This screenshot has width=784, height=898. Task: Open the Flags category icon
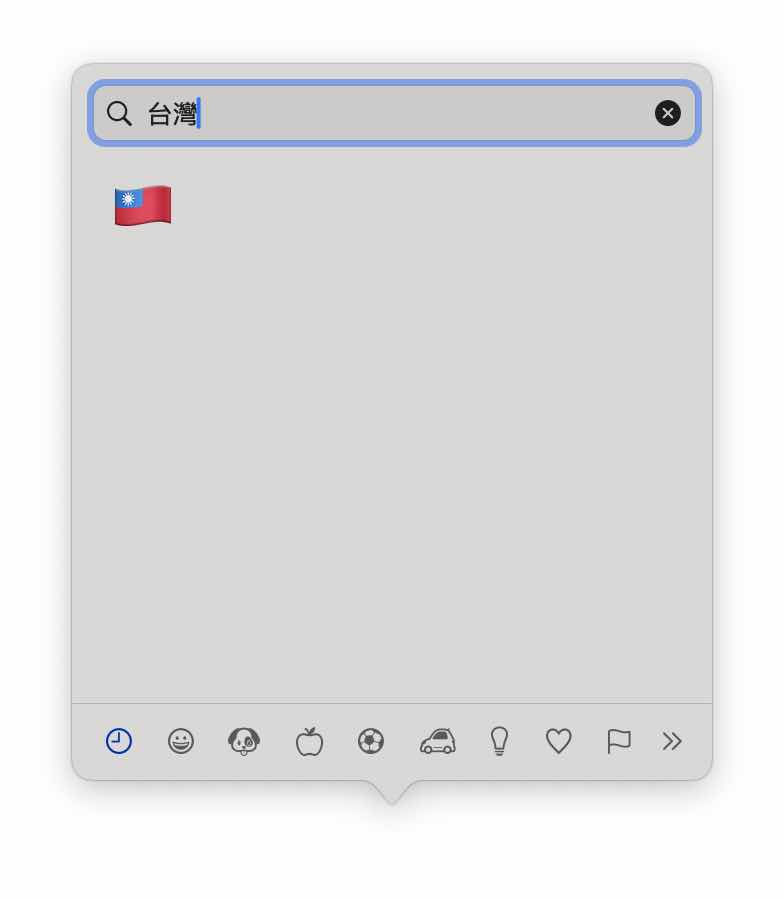coord(618,741)
